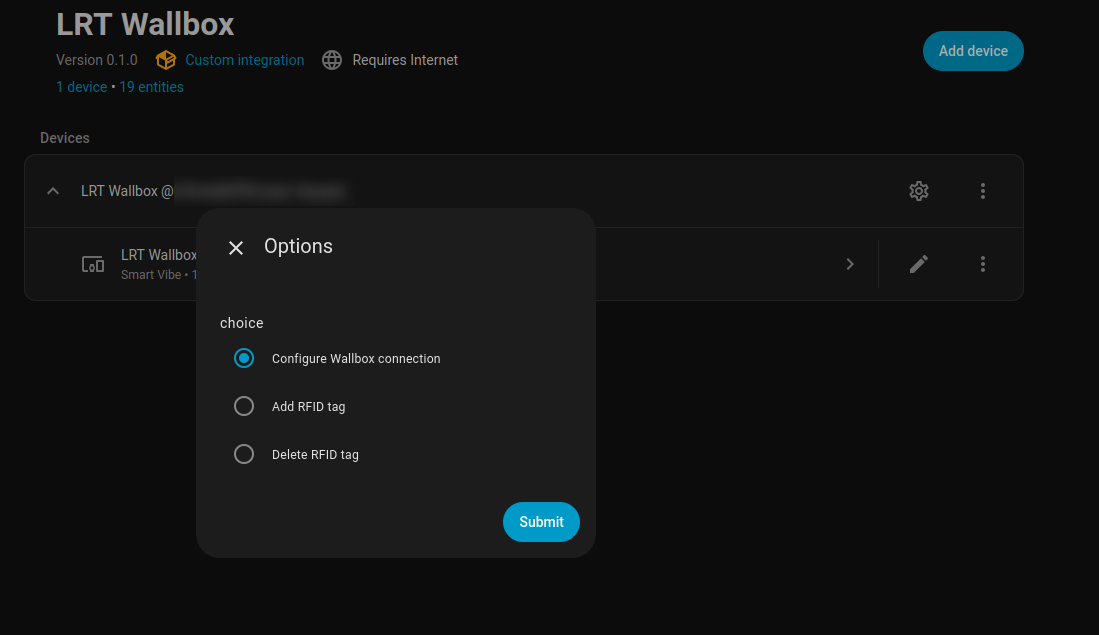Viewport: 1099px width, 635px height.
Task: Open three-dot menu beside the gear icon
Action: (x=982, y=191)
